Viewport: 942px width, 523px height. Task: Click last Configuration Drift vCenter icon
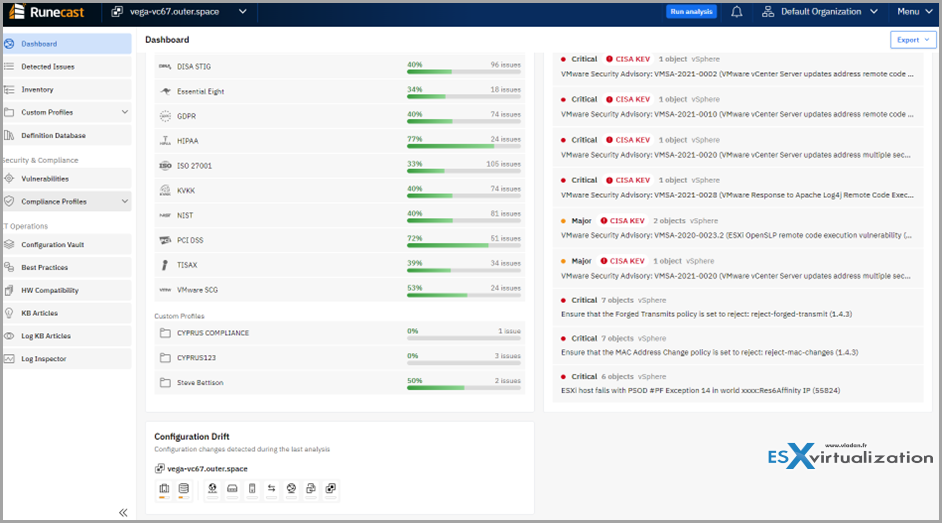[330, 489]
